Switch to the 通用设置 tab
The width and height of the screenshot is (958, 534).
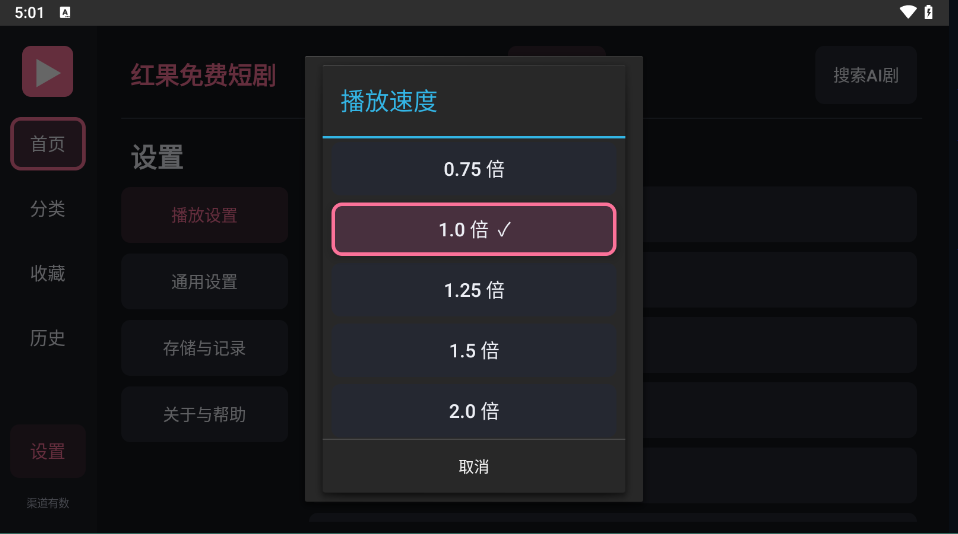205,282
